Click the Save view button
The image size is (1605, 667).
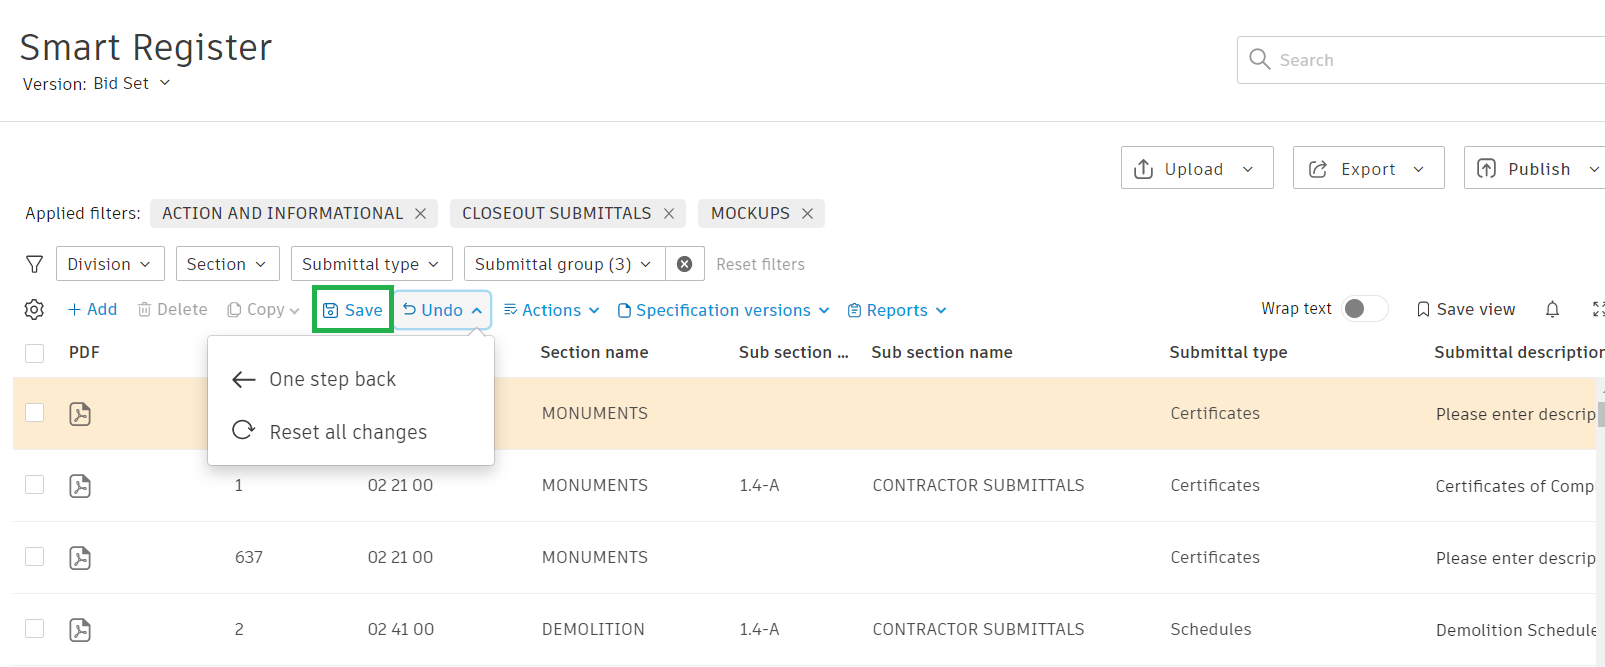[1466, 310]
